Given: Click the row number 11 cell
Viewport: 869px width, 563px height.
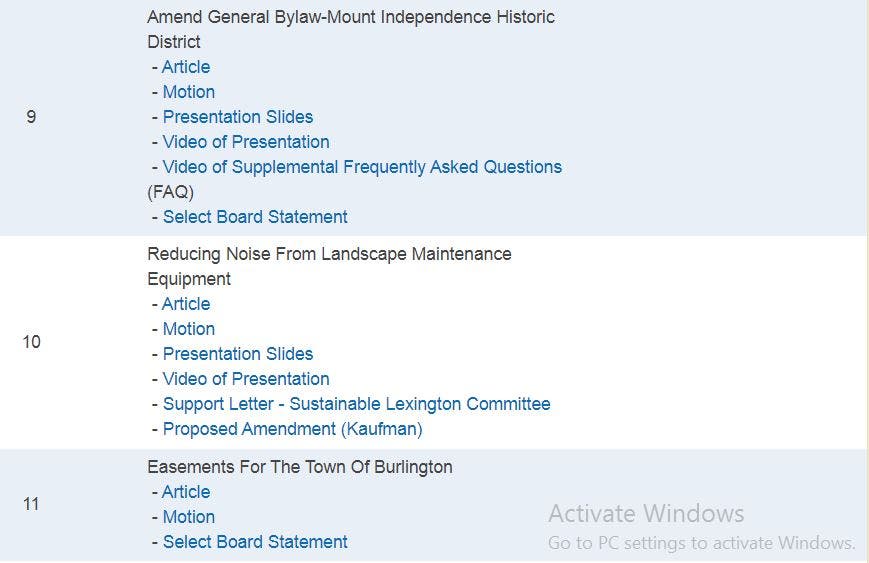Looking at the screenshot, I should (x=31, y=504).
